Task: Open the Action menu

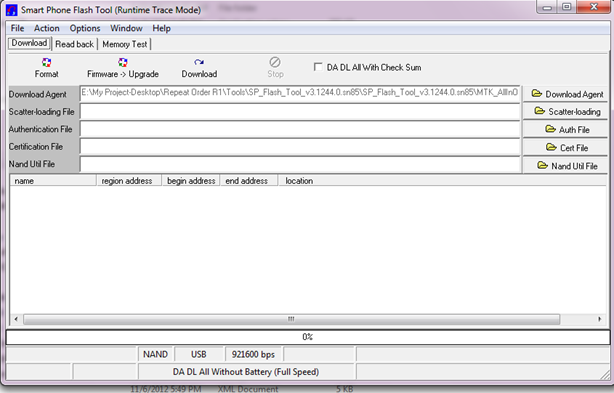Action: point(47,28)
